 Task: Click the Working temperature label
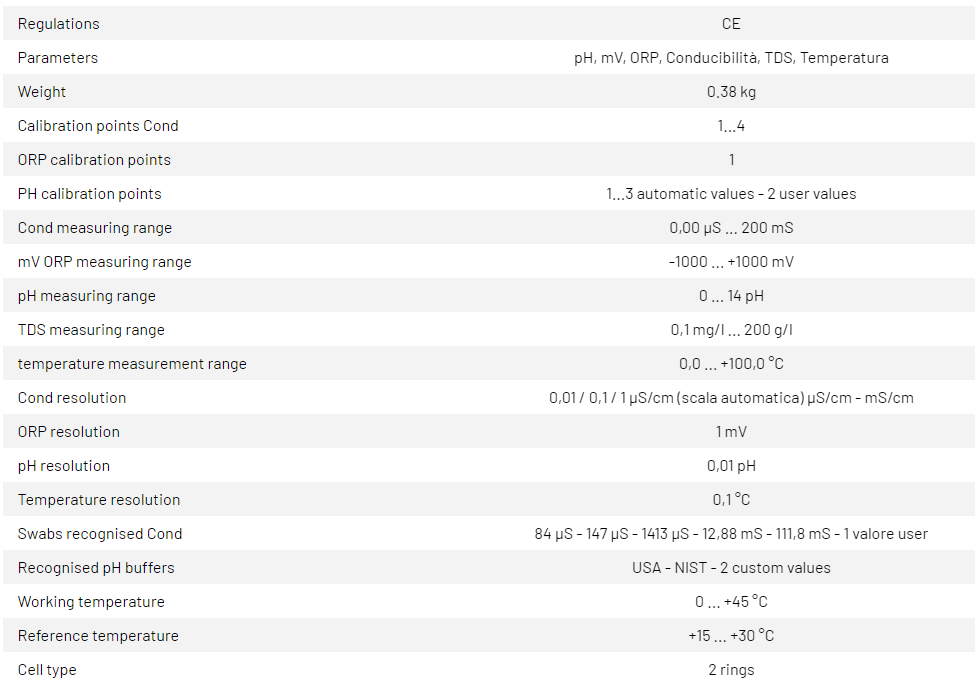pos(91,602)
